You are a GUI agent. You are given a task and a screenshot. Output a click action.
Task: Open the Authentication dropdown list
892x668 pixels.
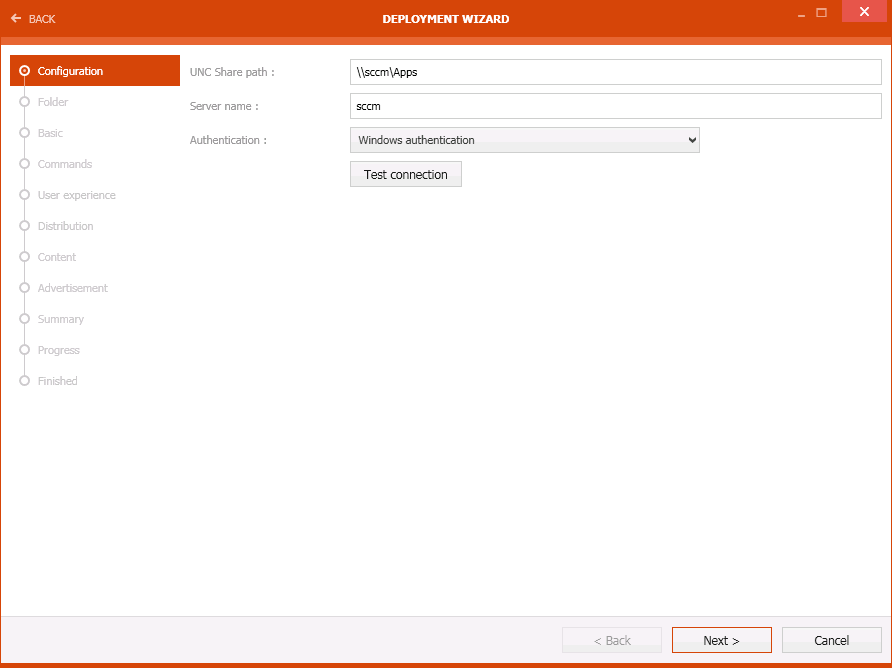(524, 140)
